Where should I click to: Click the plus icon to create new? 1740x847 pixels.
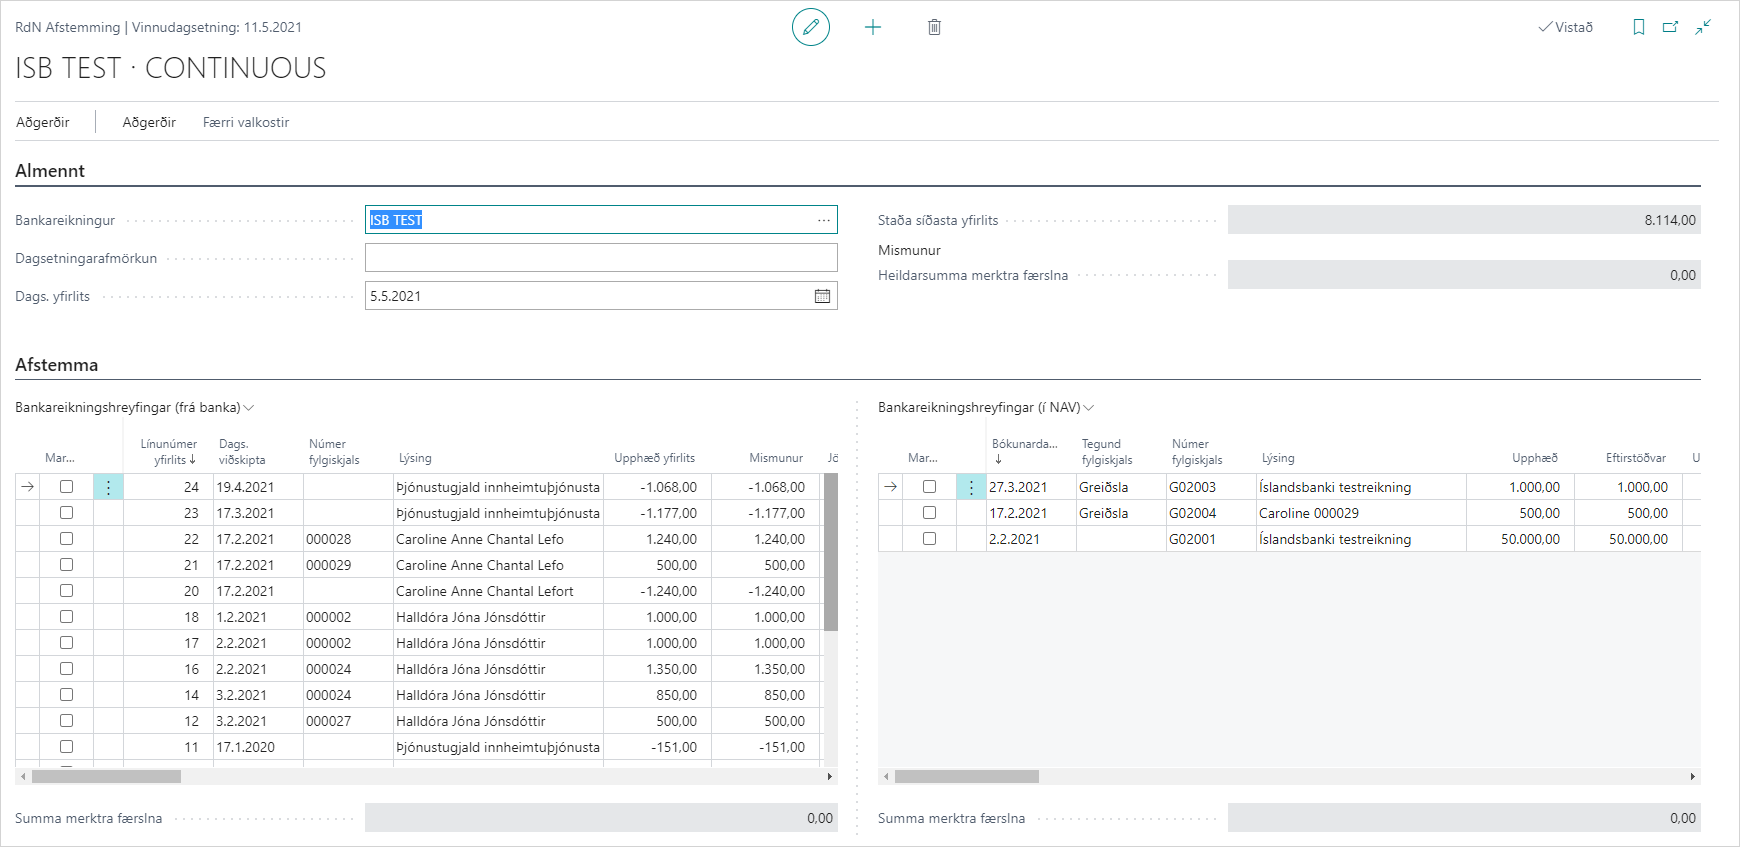tap(873, 27)
